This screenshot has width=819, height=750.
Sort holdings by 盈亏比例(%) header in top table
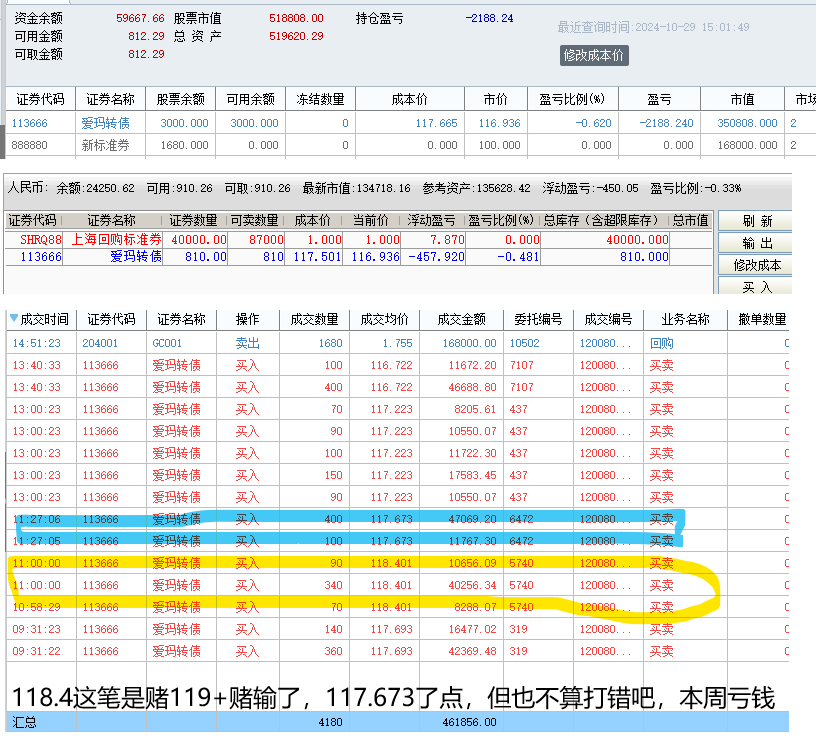click(572, 99)
